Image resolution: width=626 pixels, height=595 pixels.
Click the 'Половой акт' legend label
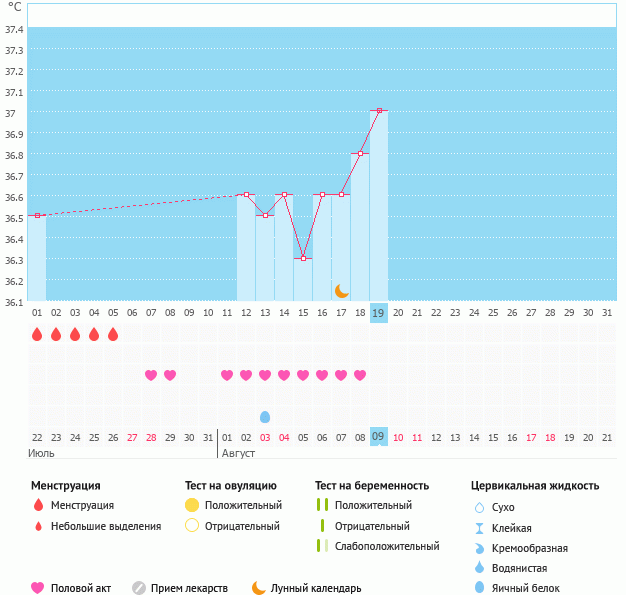85,588
